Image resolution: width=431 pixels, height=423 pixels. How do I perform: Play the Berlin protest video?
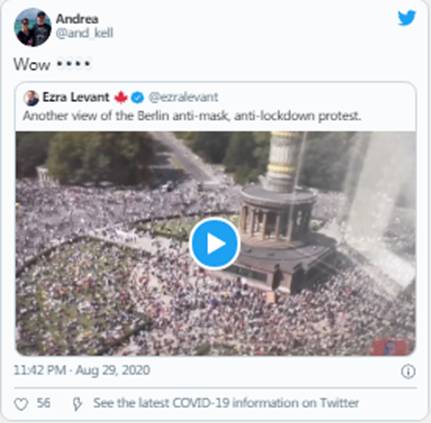click(x=214, y=244)
